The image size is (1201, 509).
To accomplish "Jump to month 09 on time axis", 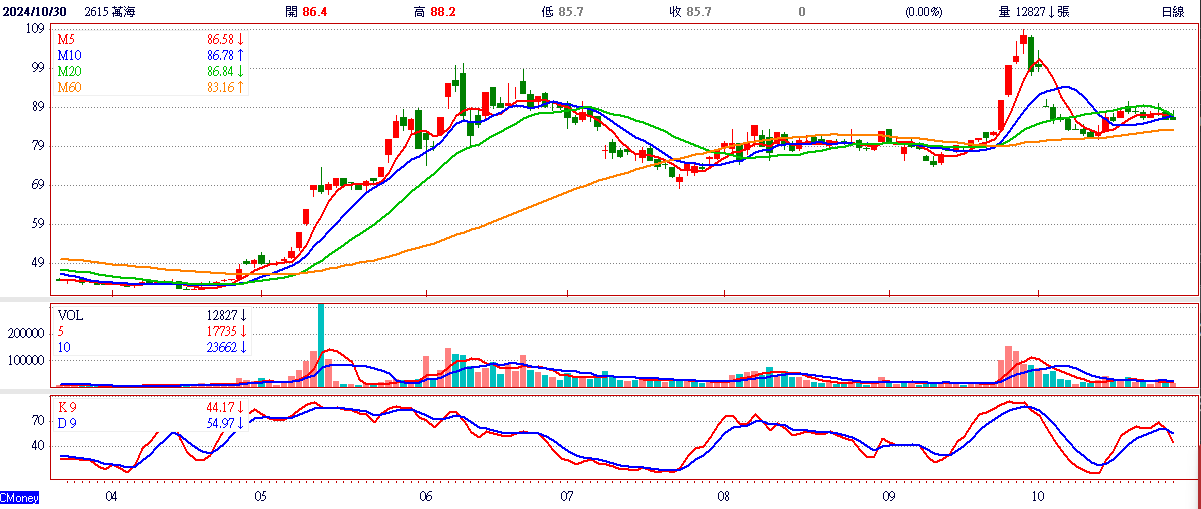I will click(x=888, y=495).
